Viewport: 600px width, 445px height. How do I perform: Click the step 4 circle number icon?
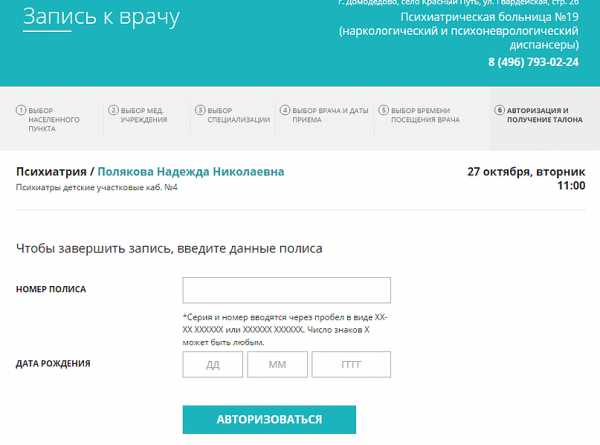click(x=285, y=110)
